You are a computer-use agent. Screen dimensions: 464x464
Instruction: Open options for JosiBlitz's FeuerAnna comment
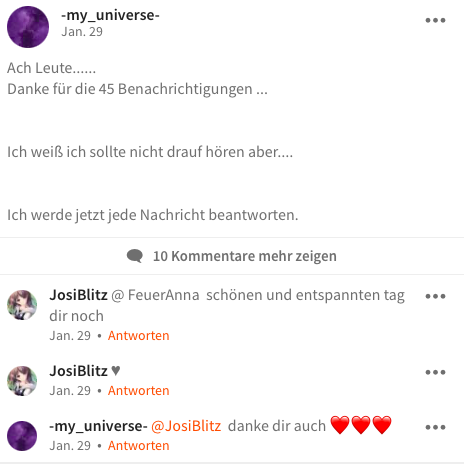(x=435, y=296)
